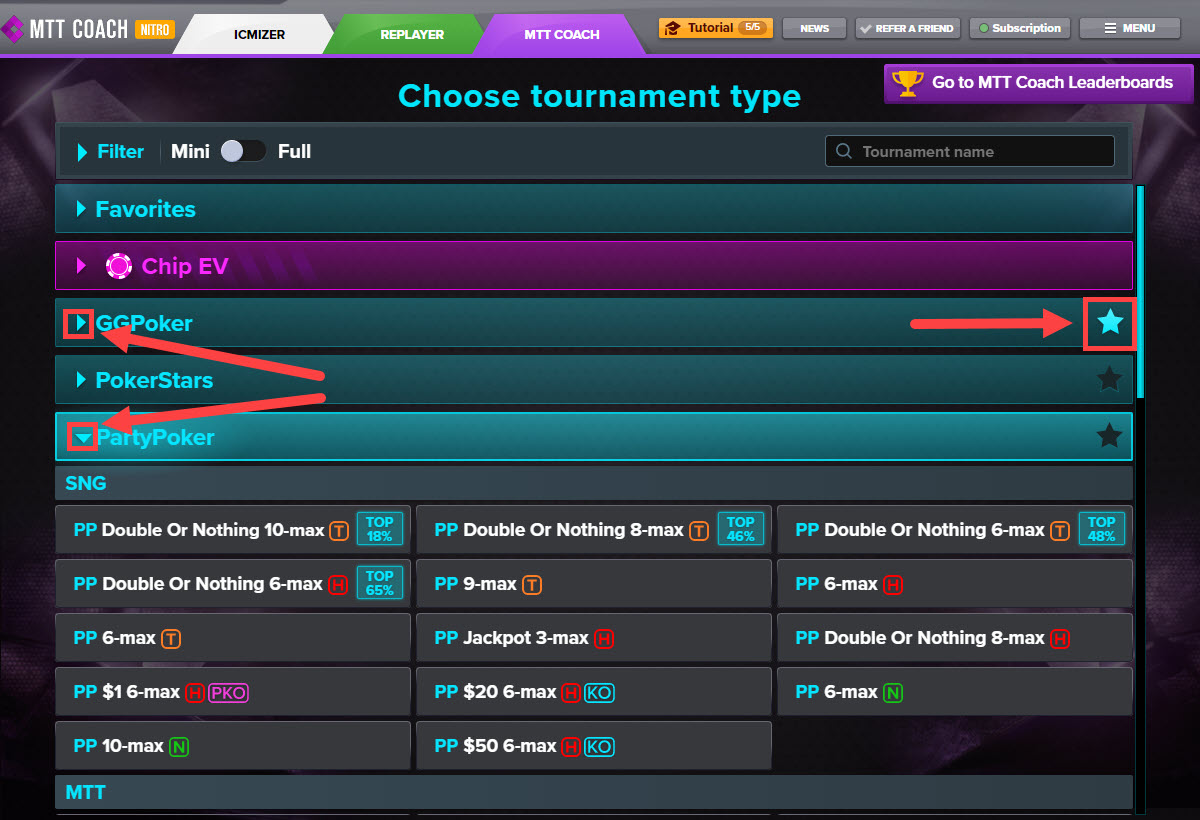The width and height of the screenshot is (1200, 820).
Task: Choose PP 10-max N tournament
Action: 233,745
